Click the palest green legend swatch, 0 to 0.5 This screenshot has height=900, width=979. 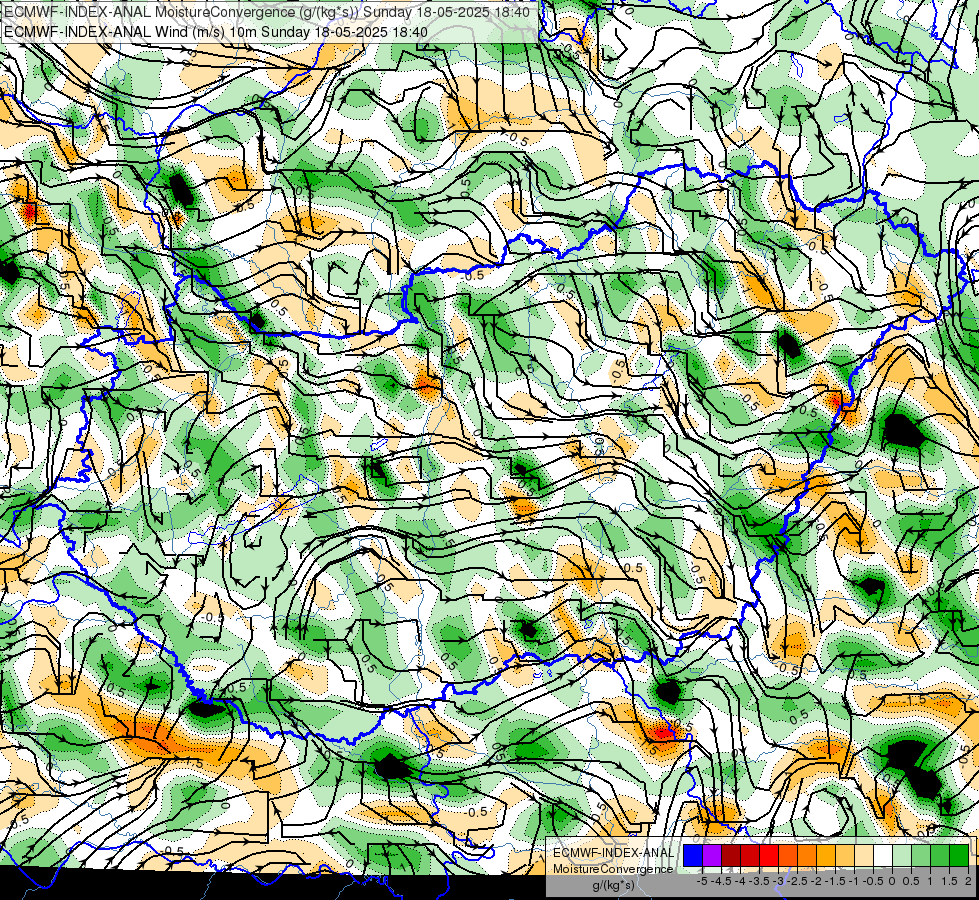[902, 855]
